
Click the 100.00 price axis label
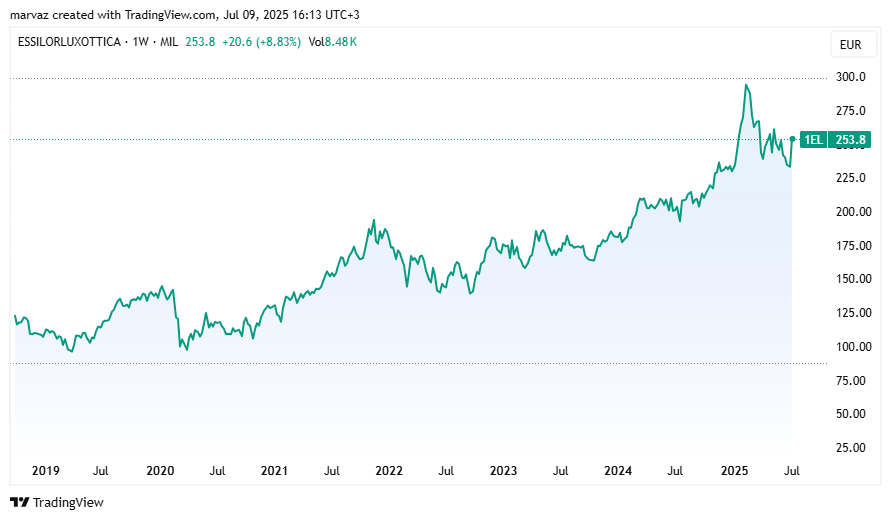tap(853, 347)
